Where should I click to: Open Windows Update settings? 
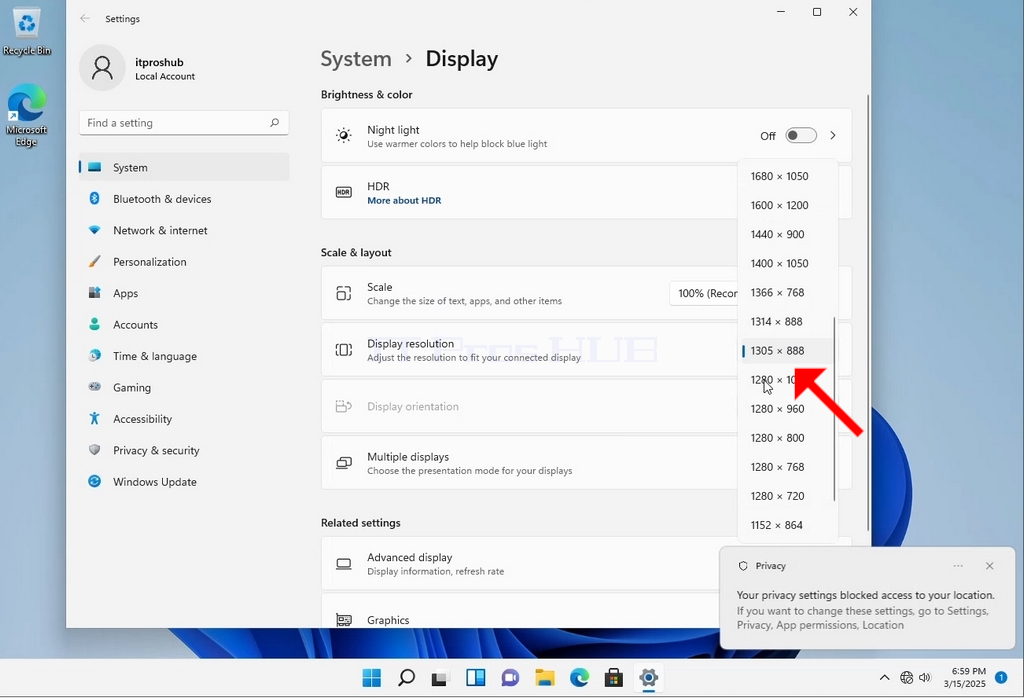pyautogui.click(x=184, y=481)
